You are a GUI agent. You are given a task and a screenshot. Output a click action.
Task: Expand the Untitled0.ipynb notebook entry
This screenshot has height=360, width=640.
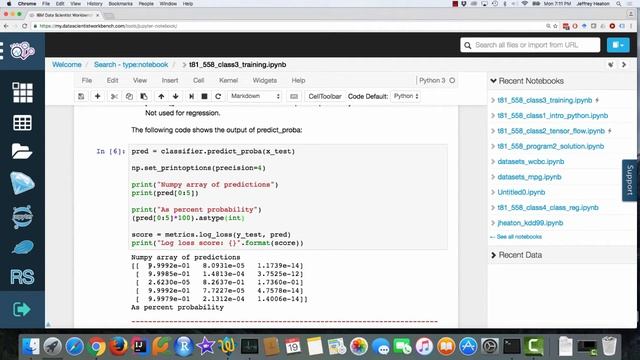[x=493, y=192]
